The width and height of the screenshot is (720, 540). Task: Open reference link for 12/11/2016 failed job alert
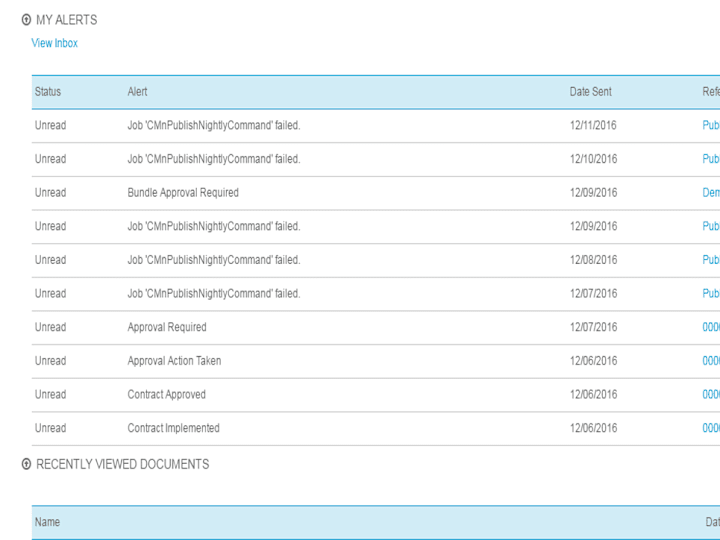pos(711,125)
